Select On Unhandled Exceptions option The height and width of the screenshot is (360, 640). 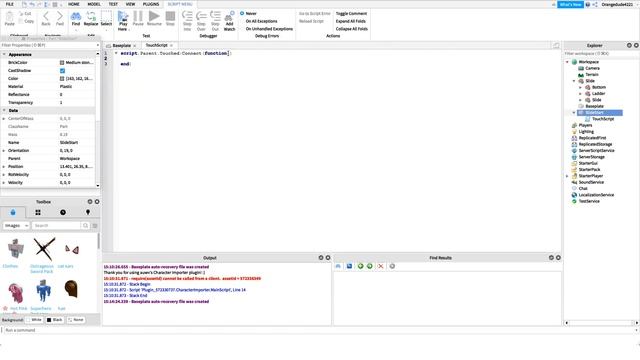[x=269, y=29]
